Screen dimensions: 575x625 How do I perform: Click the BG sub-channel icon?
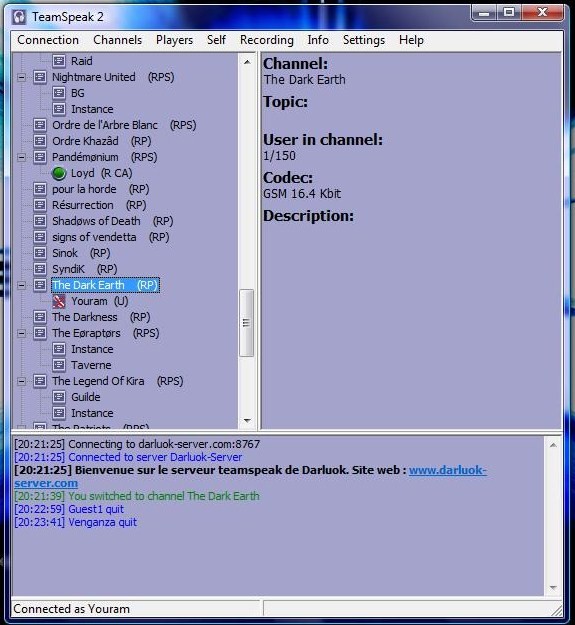click(x=59, y=93)
